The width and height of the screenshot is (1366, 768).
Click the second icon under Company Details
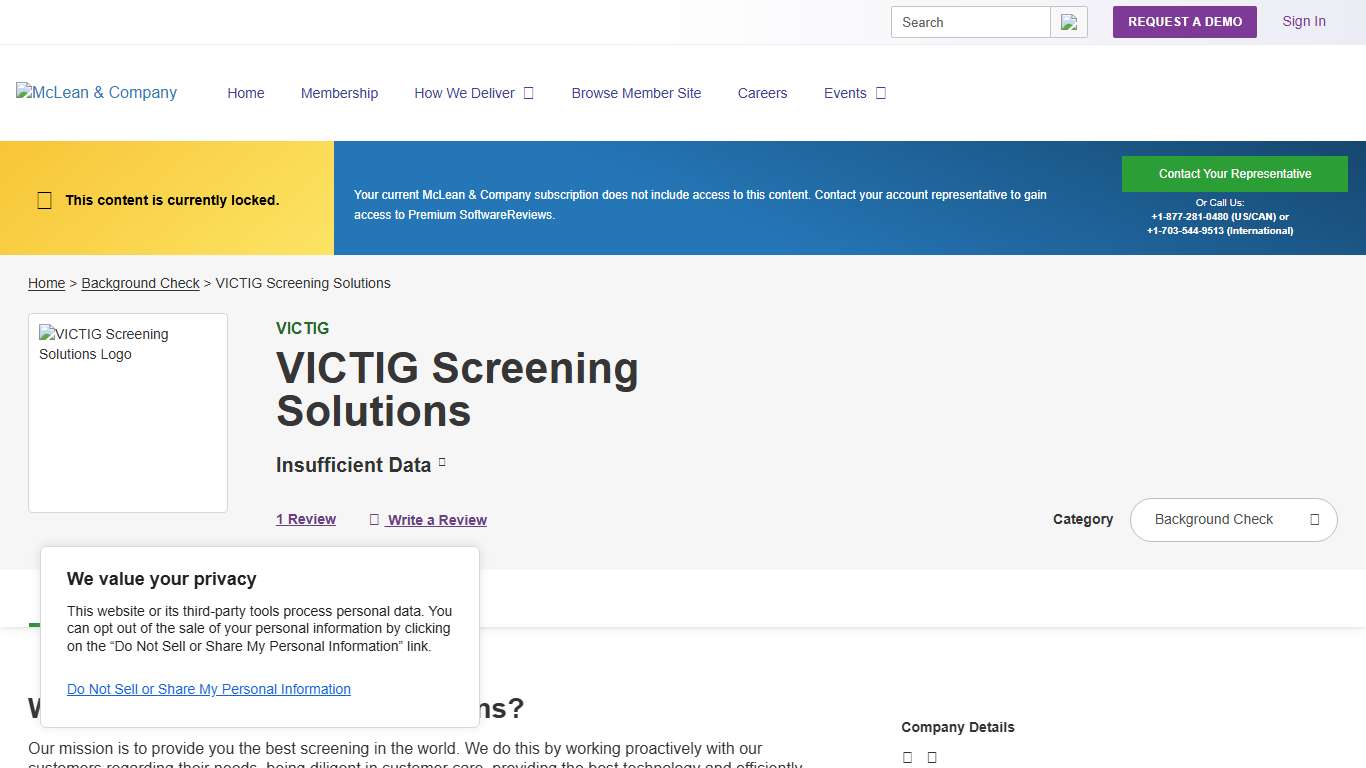(x=931, y=757)
